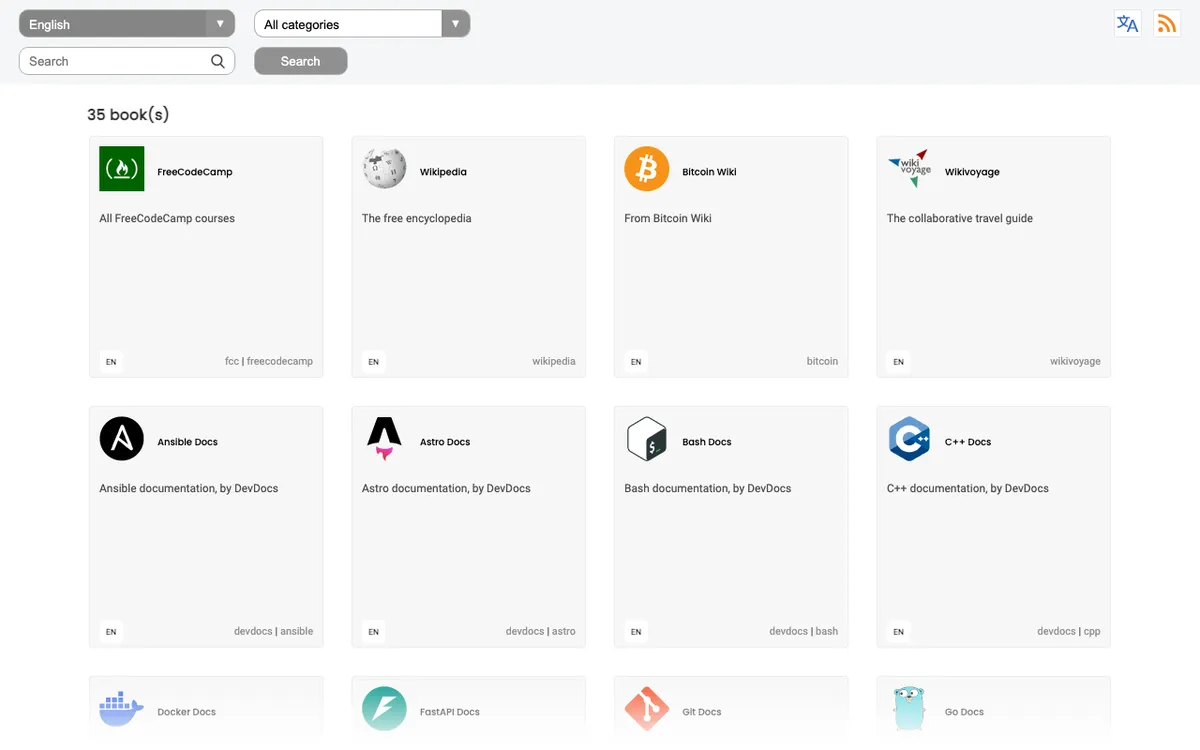Viewport: 1200px width, 750px height.
Task: Open the Go Docs title
Action: (964, 712)
